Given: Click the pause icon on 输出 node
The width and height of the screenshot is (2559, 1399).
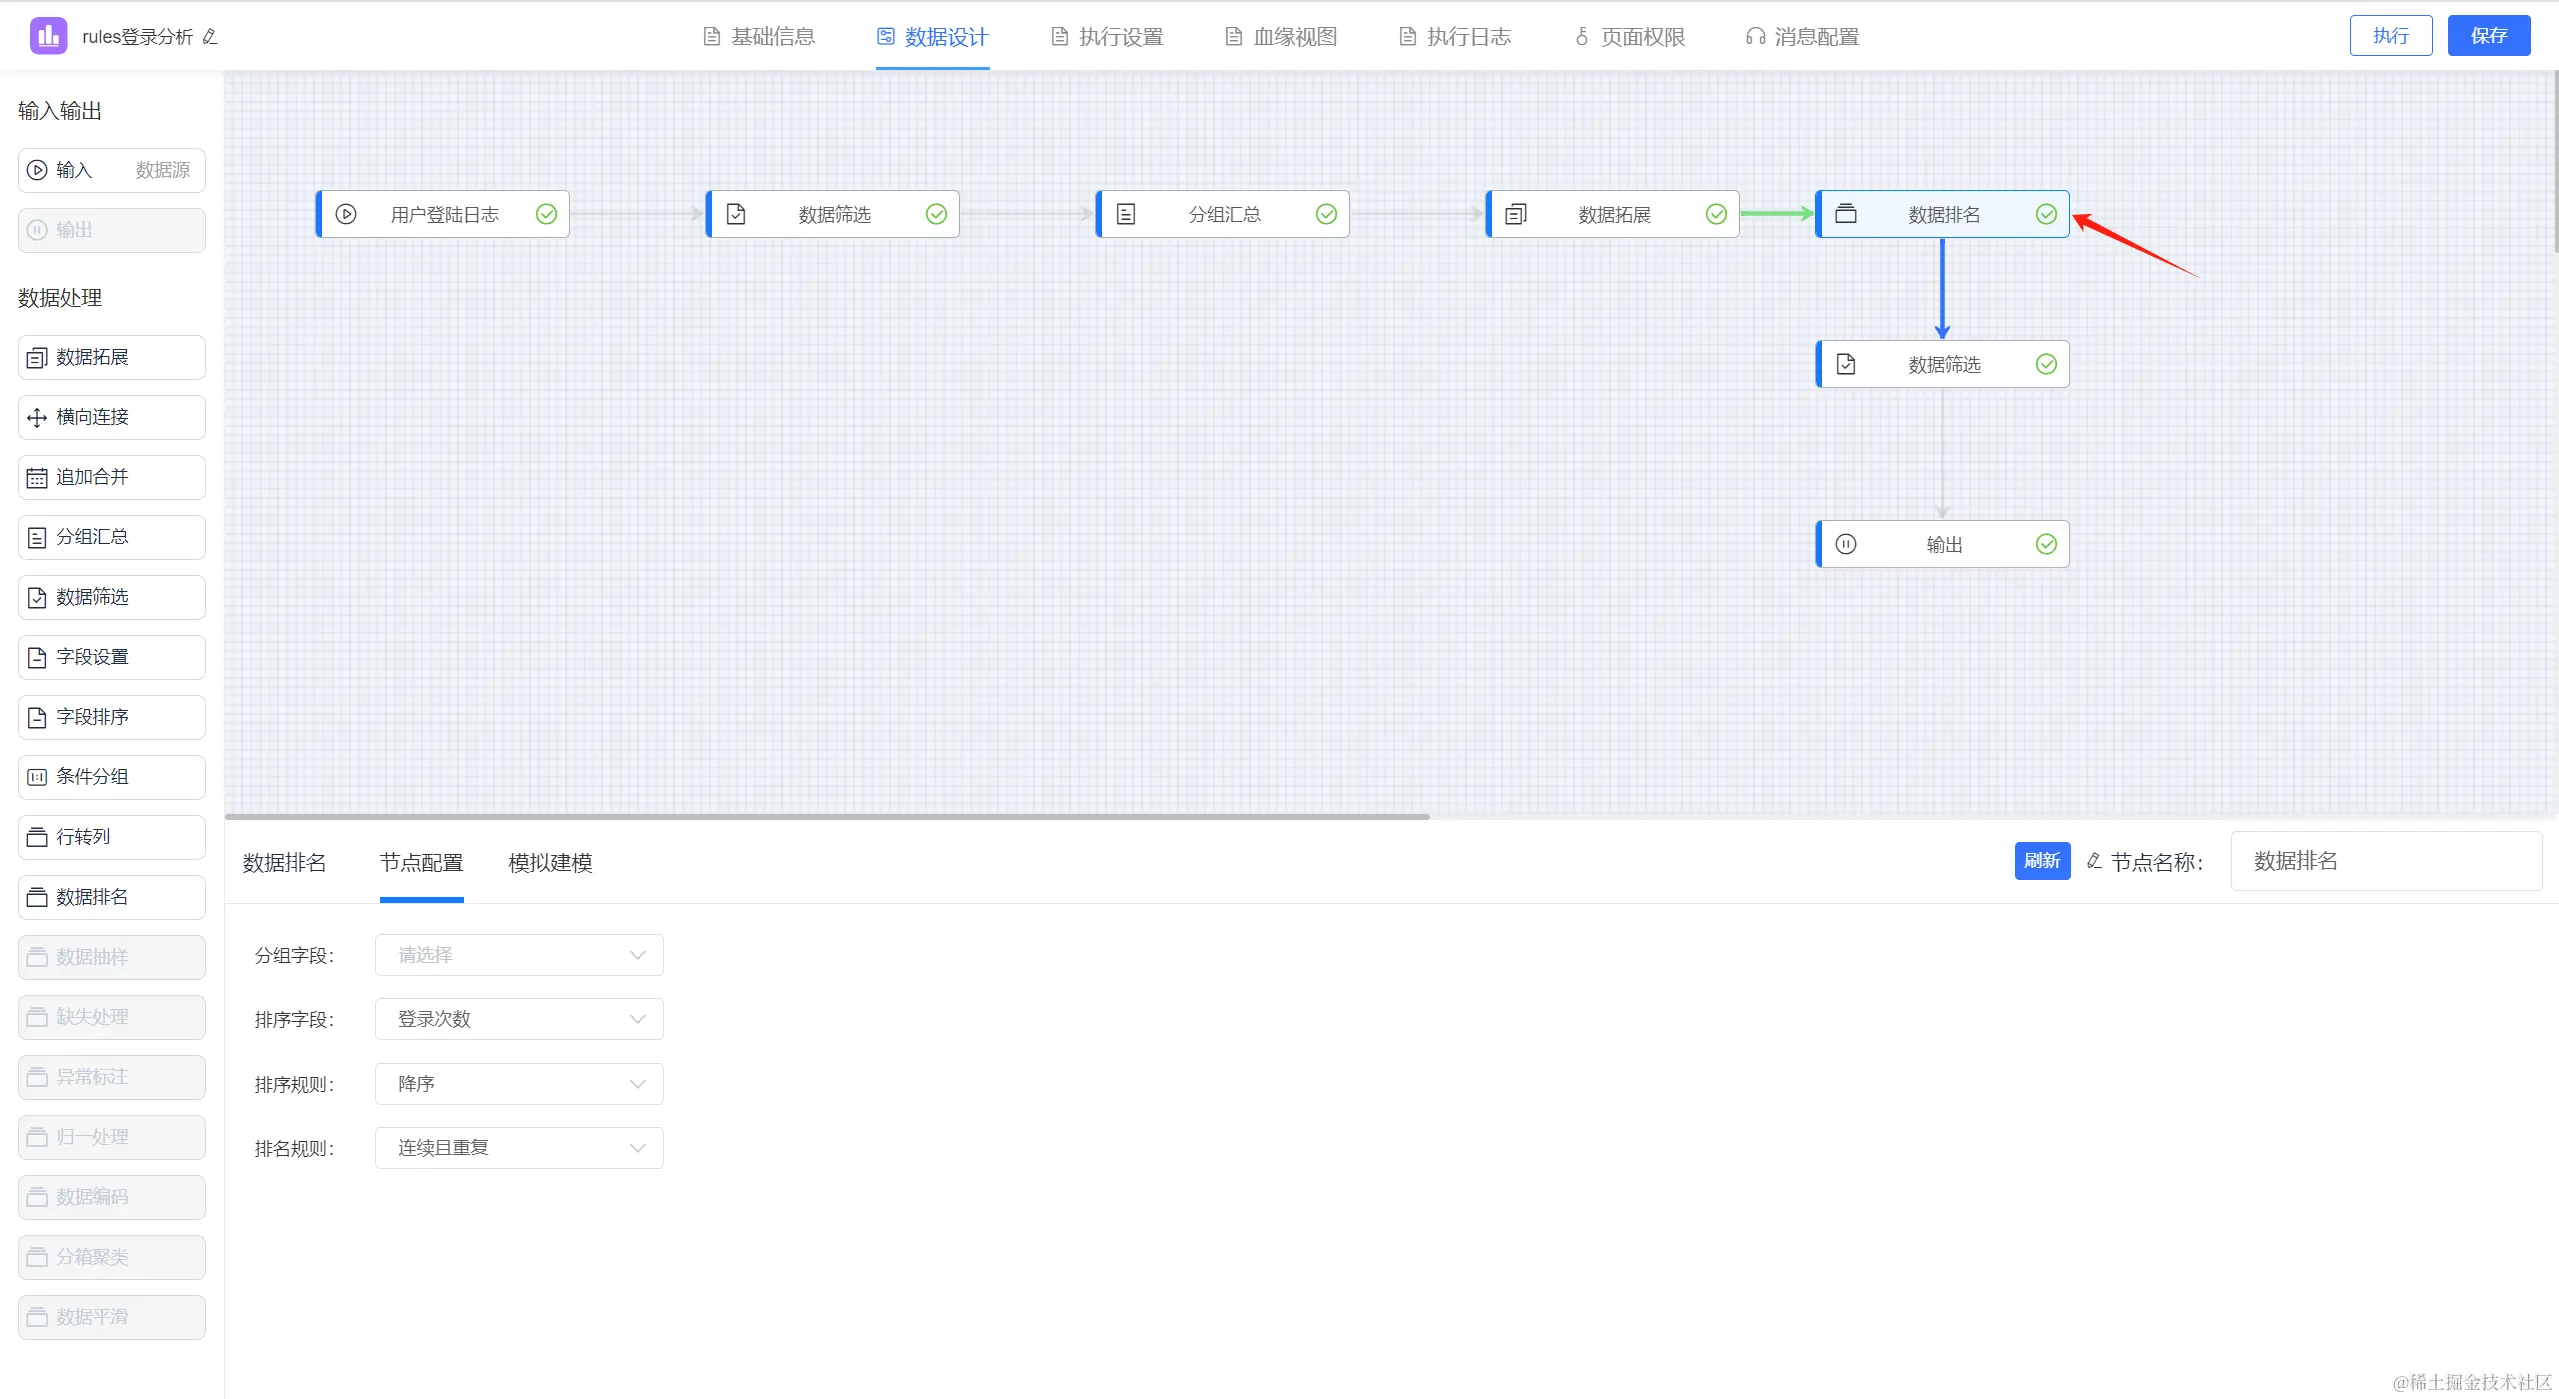Looking at the screenshot, I should point(1846,544).
